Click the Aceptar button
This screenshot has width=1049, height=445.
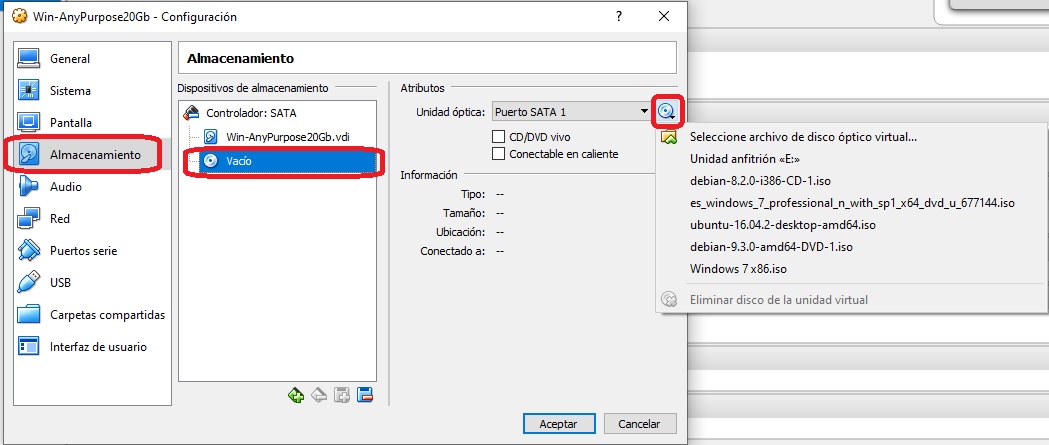558,424
